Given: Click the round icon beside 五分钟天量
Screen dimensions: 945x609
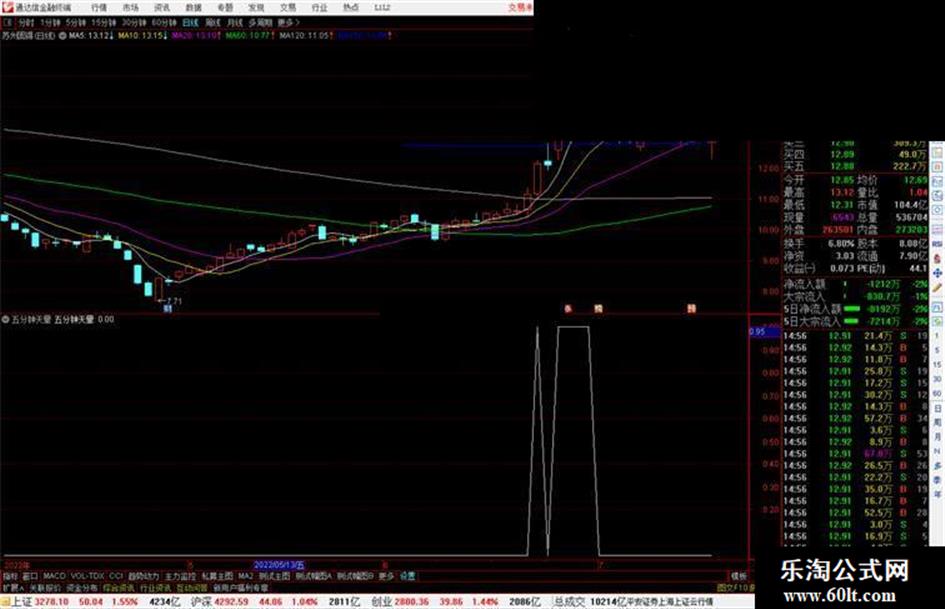Looking at the screenshot, I should tap(6, 320).
